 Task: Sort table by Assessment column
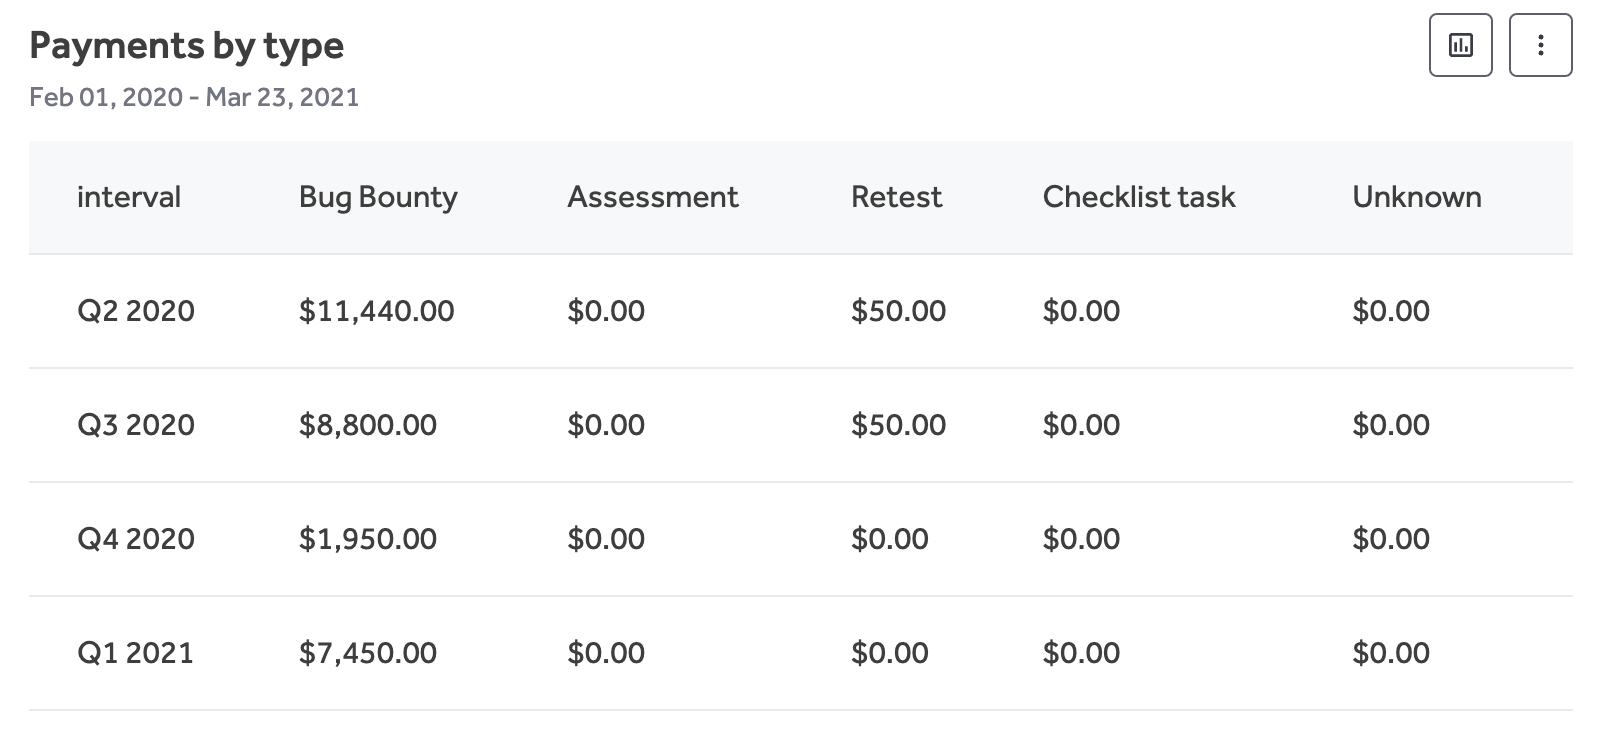point(652,197)
